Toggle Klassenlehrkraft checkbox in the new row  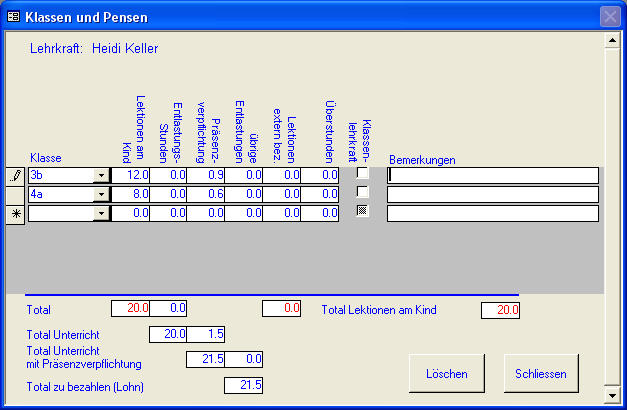point(363,211)
